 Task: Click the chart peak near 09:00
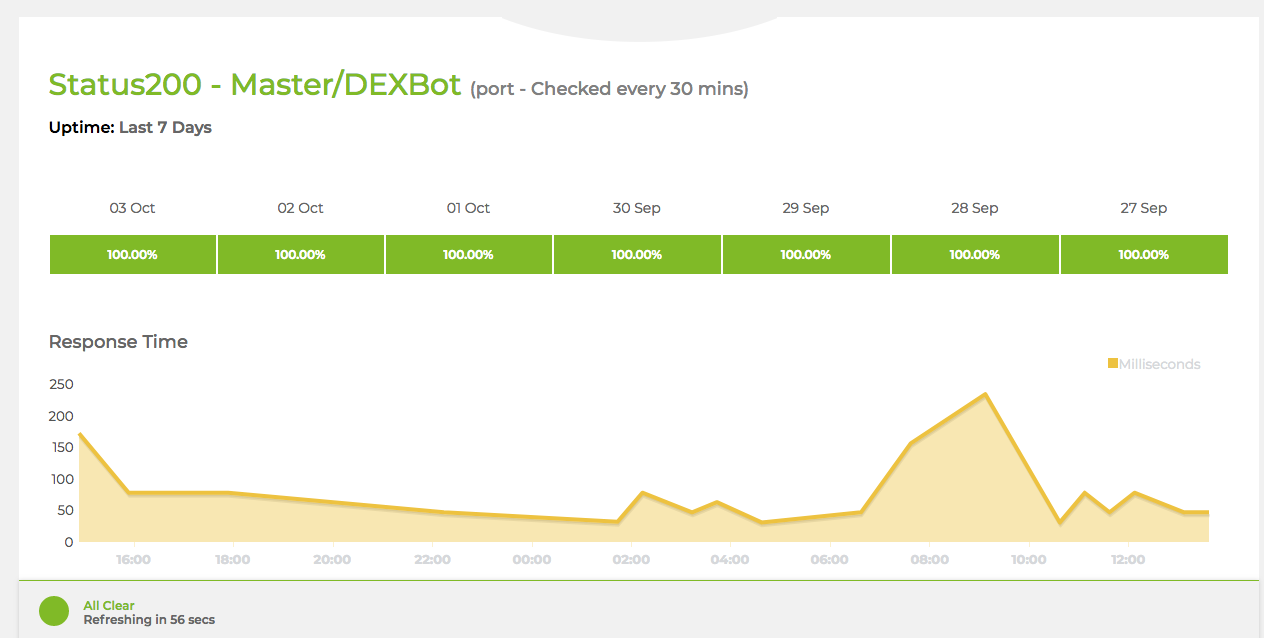pyautogui.click(x=986, y=394)
